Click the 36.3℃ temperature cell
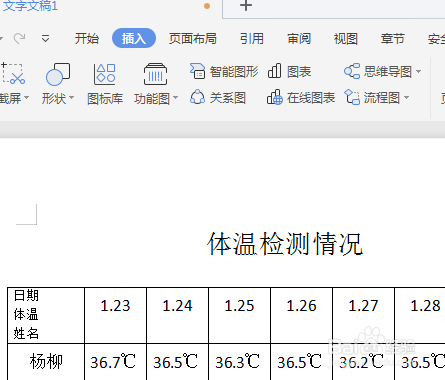 point(239,362)
